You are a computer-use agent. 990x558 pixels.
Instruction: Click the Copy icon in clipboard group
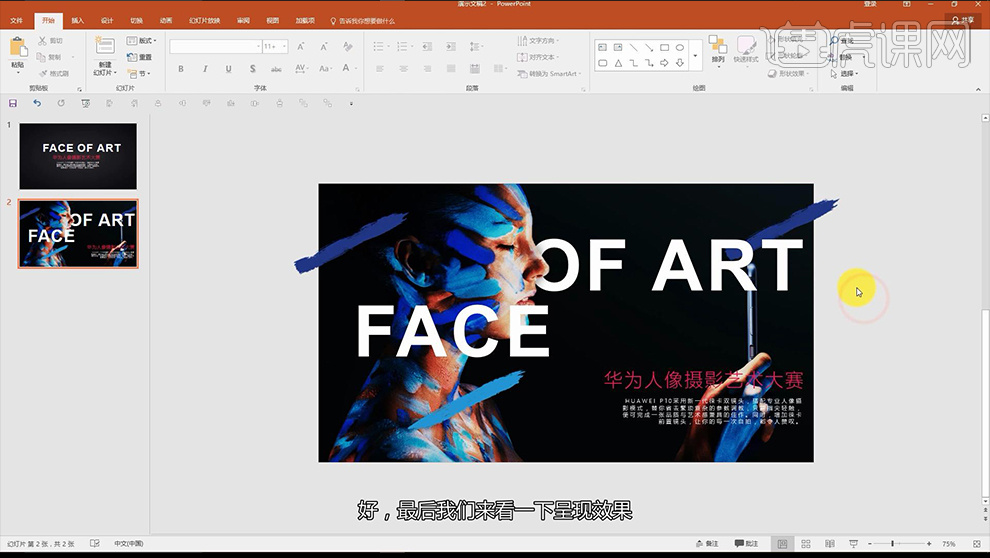pyautogui.click(x=42, y=57)
